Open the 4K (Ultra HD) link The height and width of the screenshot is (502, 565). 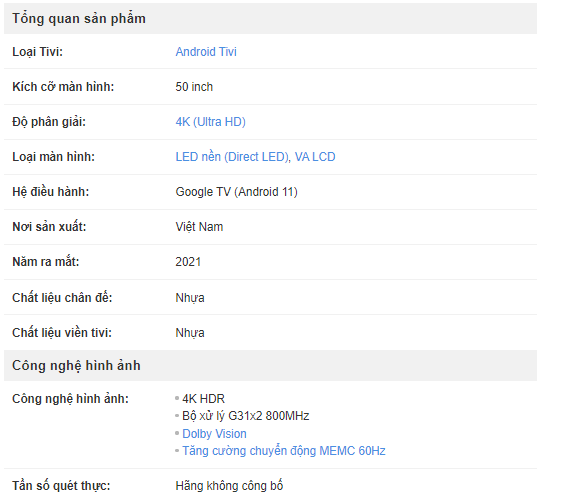(210, 122)
